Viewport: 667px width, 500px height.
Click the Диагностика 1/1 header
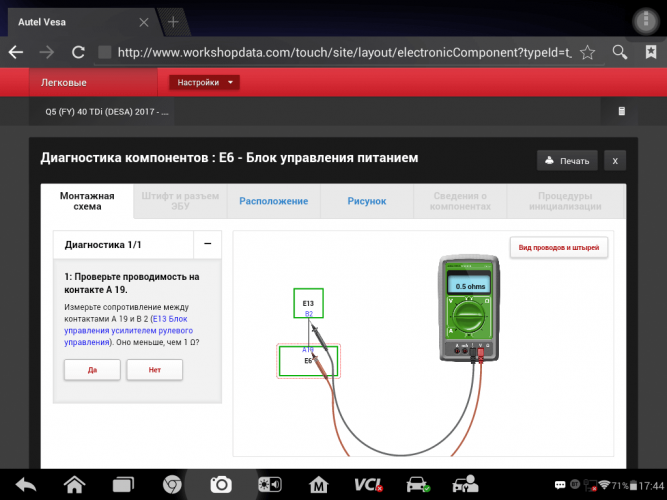coord(123,245)
